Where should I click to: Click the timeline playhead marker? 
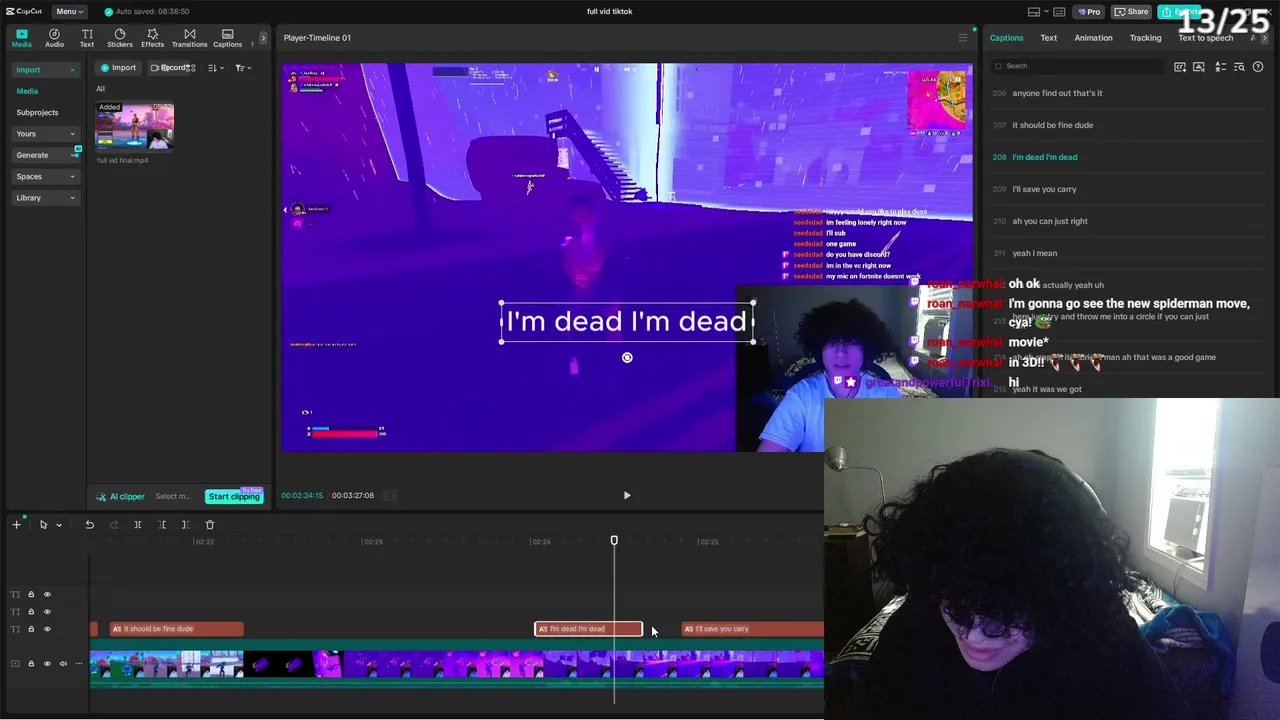coord(614,541)
